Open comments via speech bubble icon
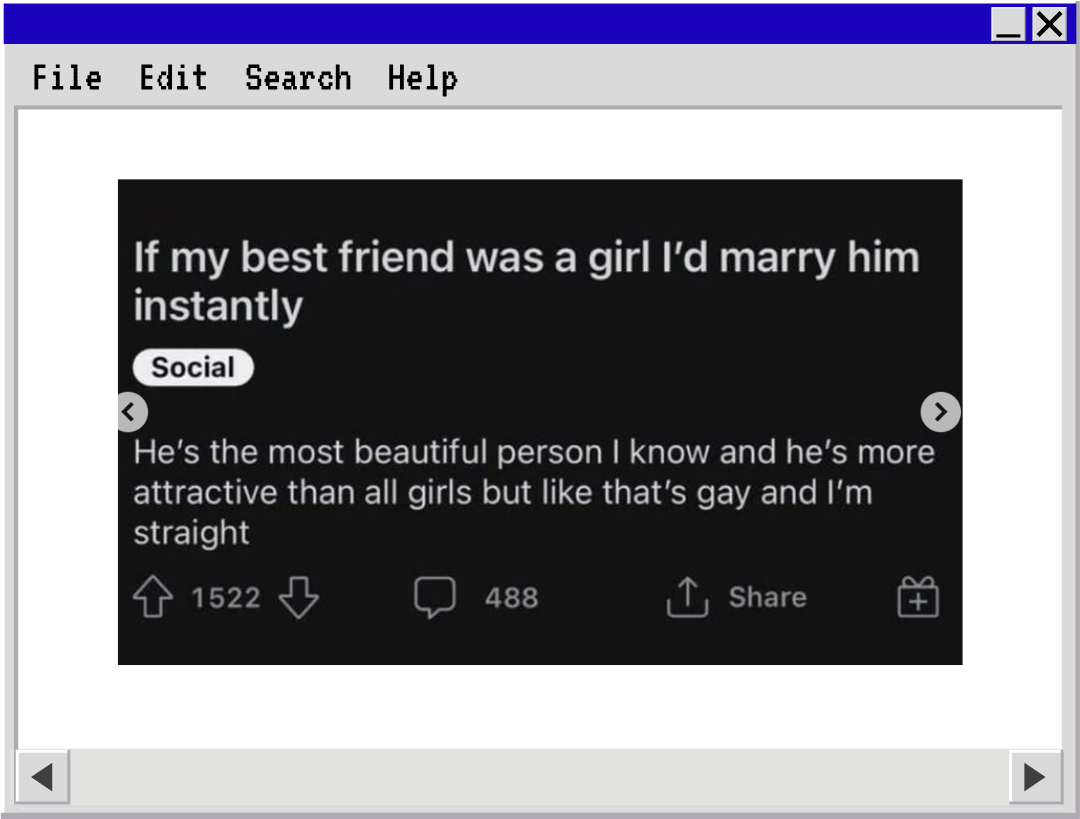 click(435, 598)
